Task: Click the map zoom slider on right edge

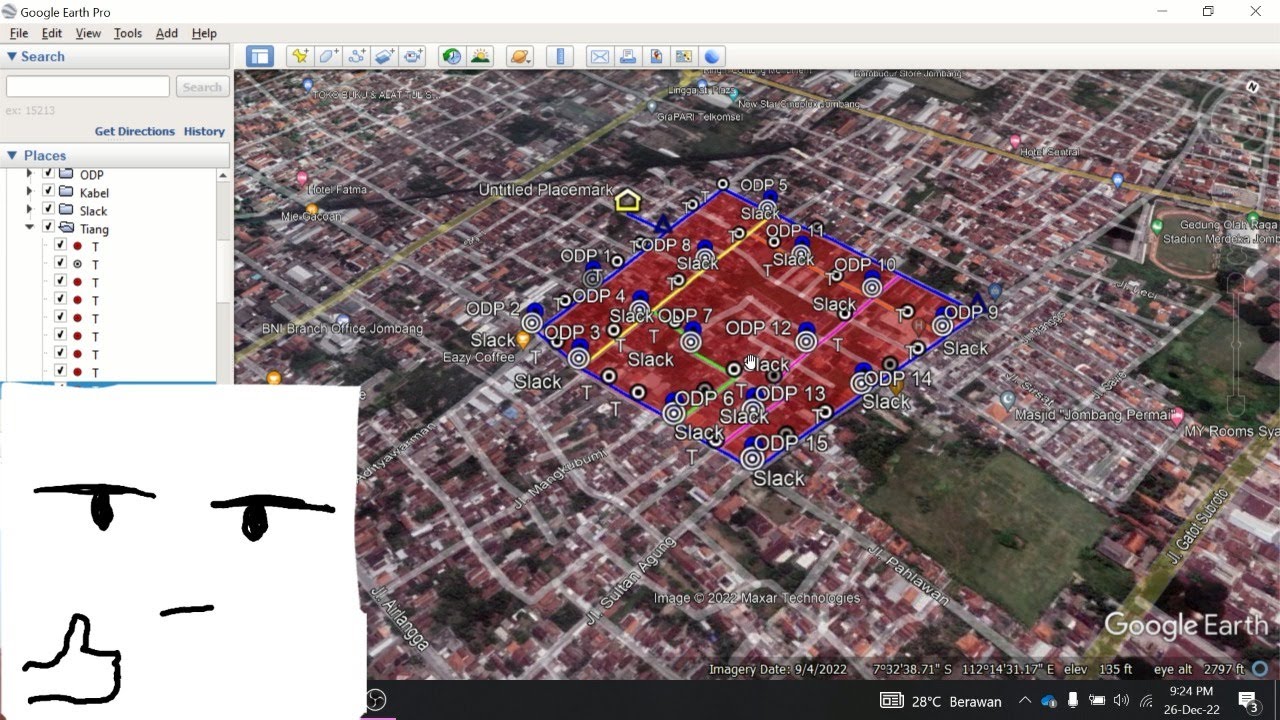Action: [1237, 345]
